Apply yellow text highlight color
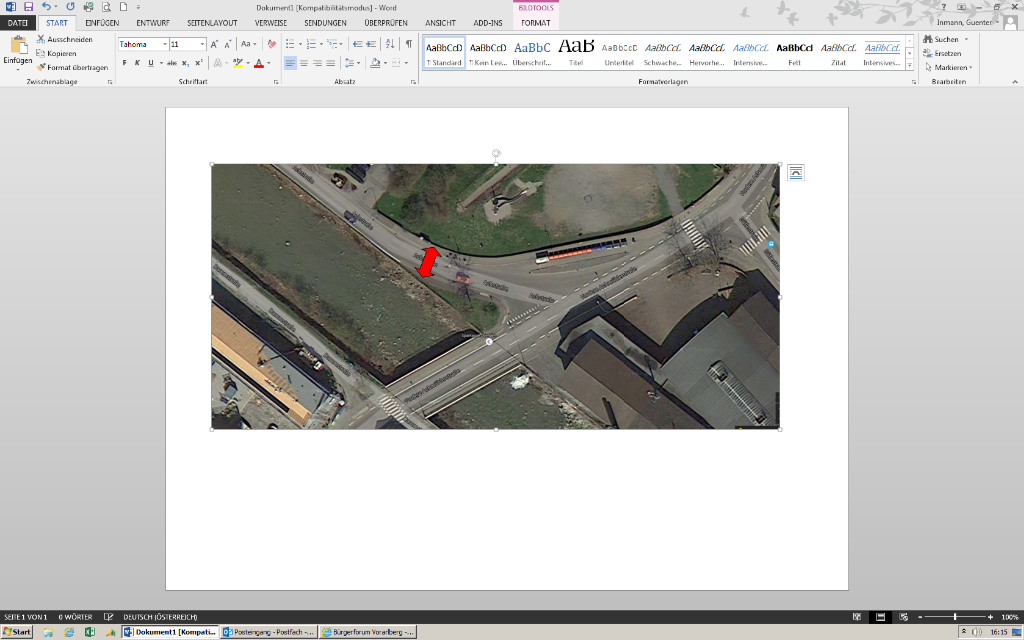The width and height of the screenshot is (1024, 640). 238,63
